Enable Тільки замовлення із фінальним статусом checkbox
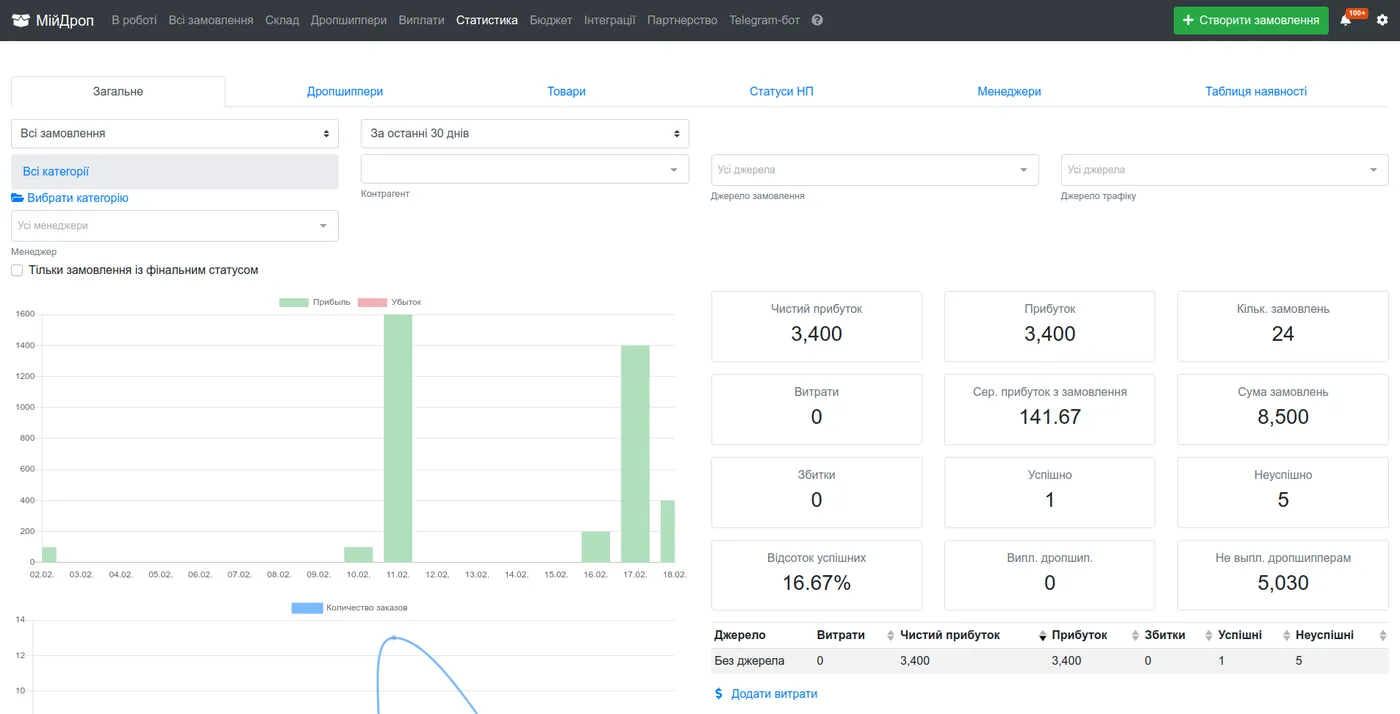Image resolution: width=1400 pixels, height=714 pixels. (17, 270)
